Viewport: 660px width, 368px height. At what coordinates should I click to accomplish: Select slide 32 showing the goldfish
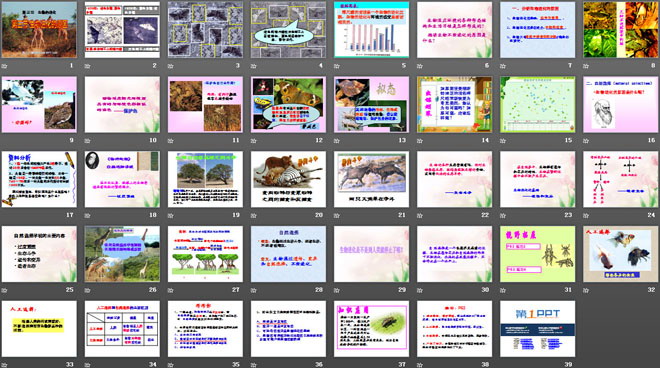(621, 254)
